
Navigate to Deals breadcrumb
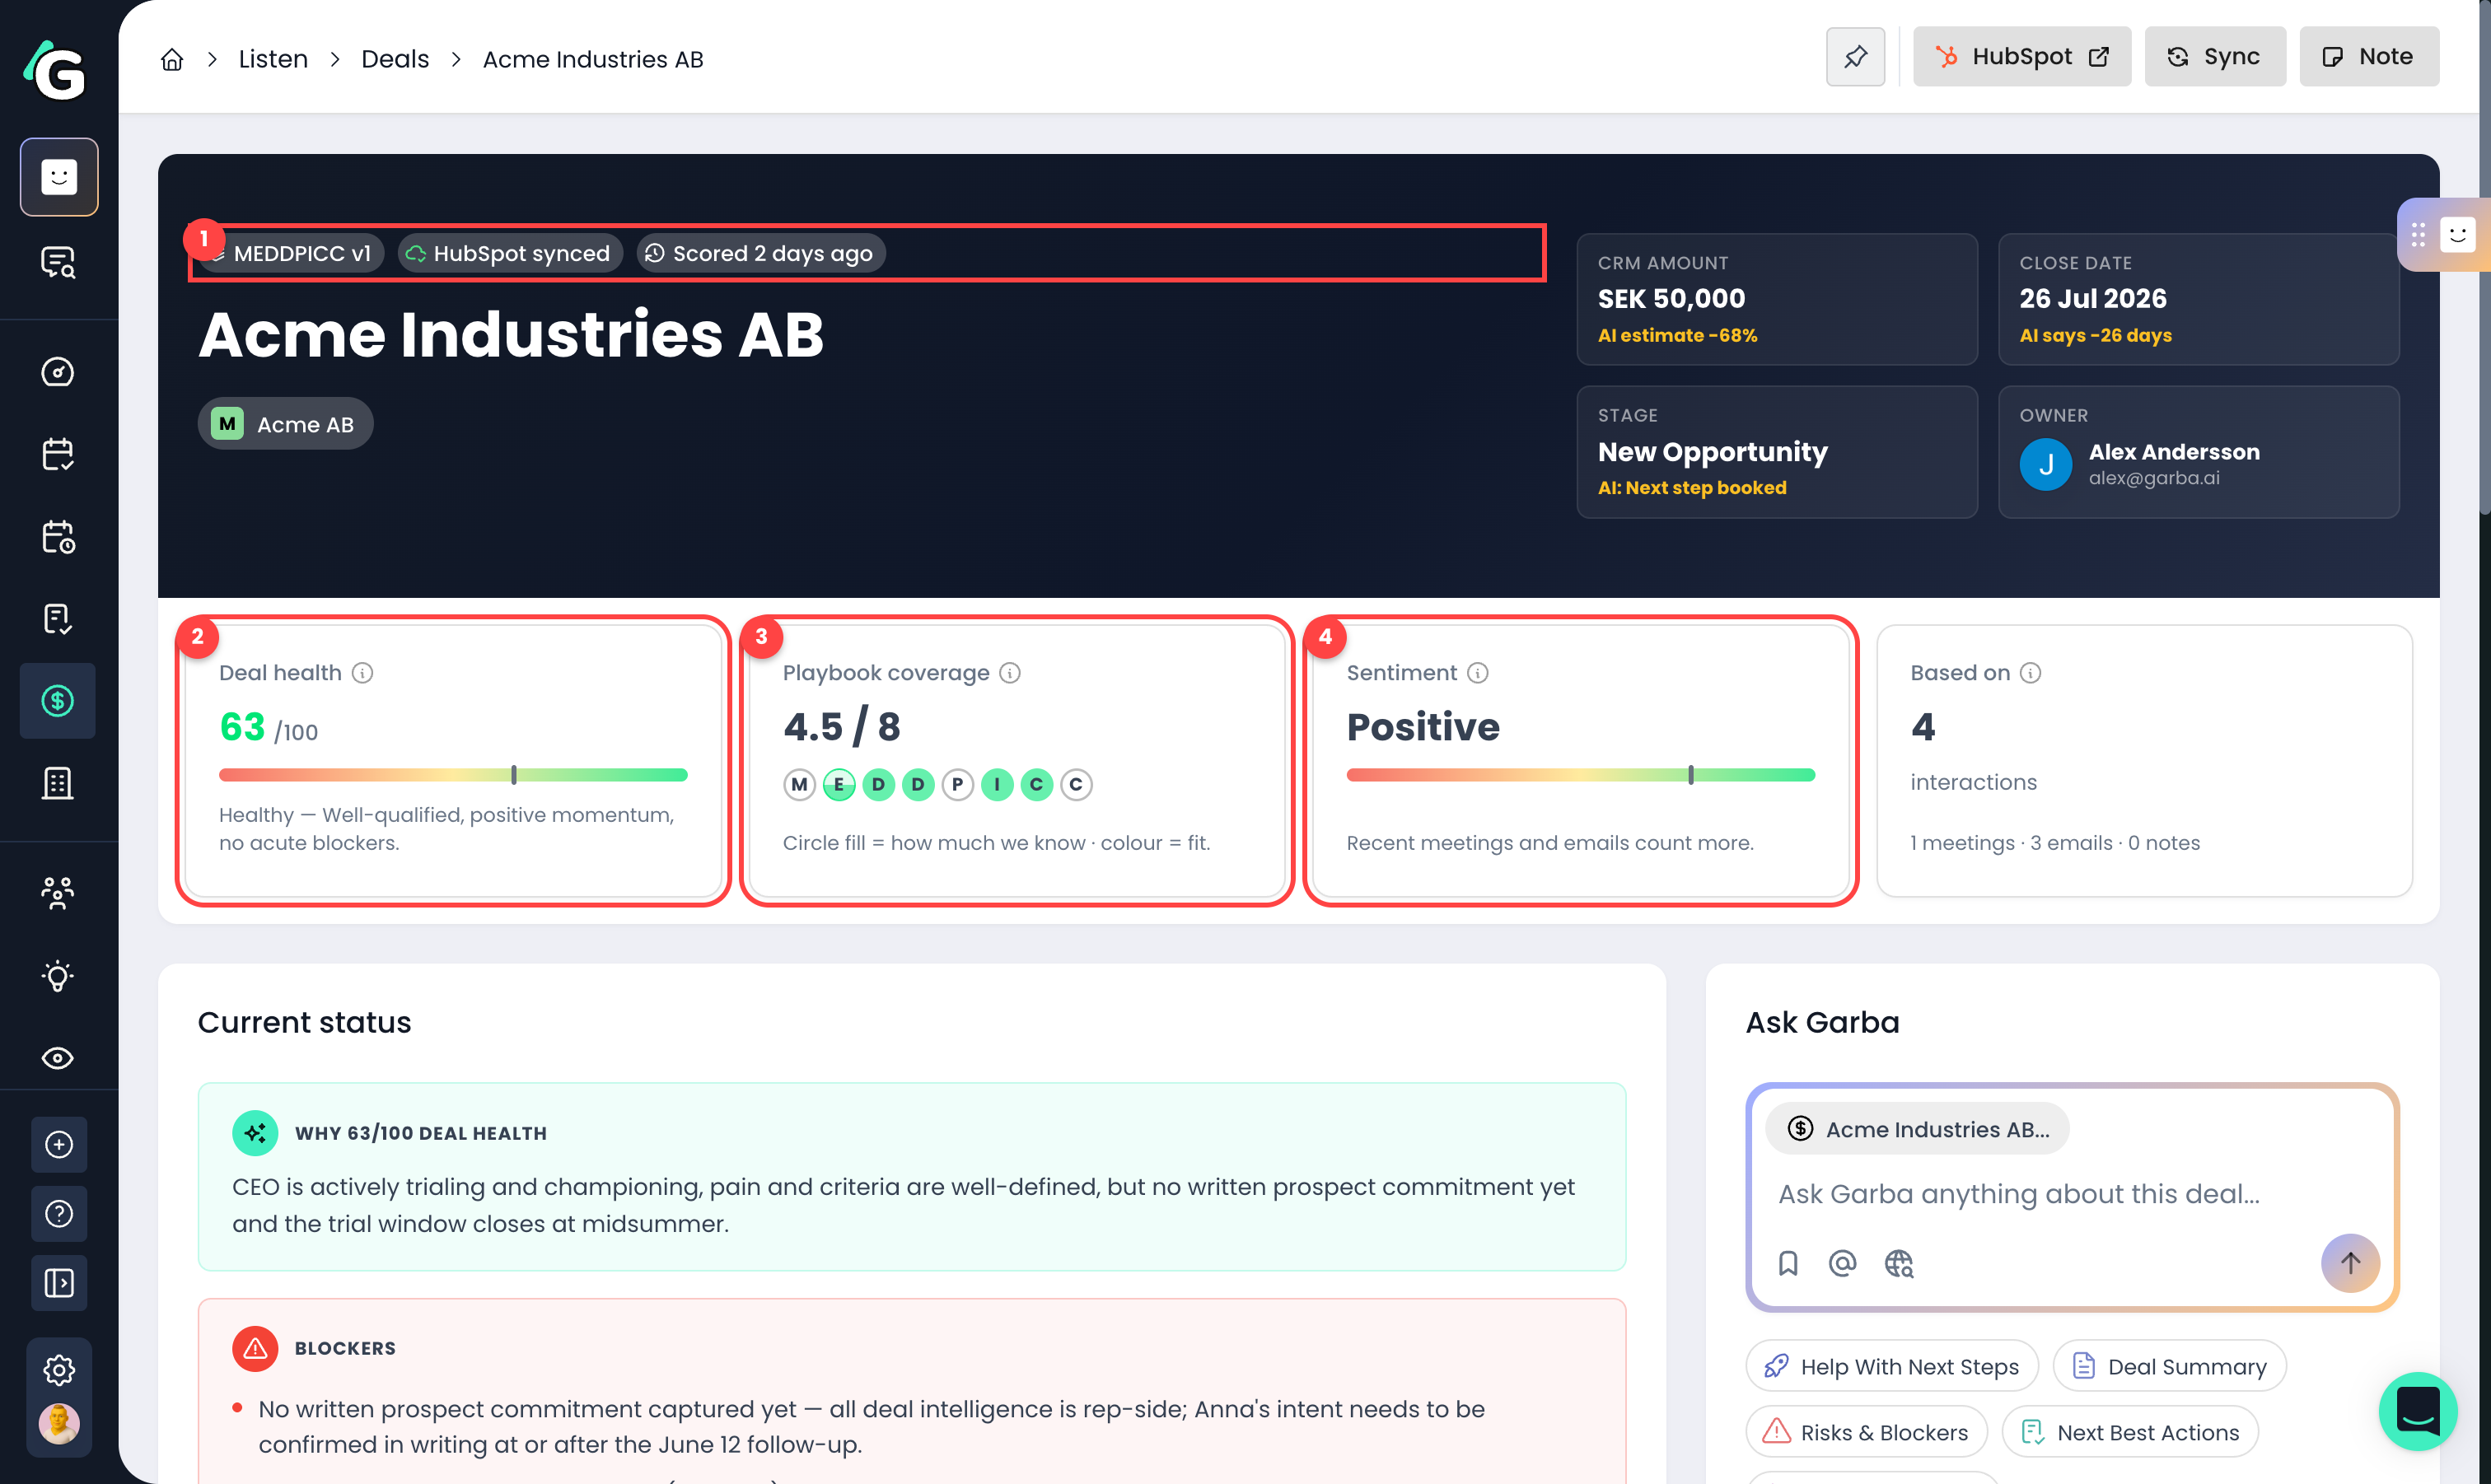tap(395, 59)
